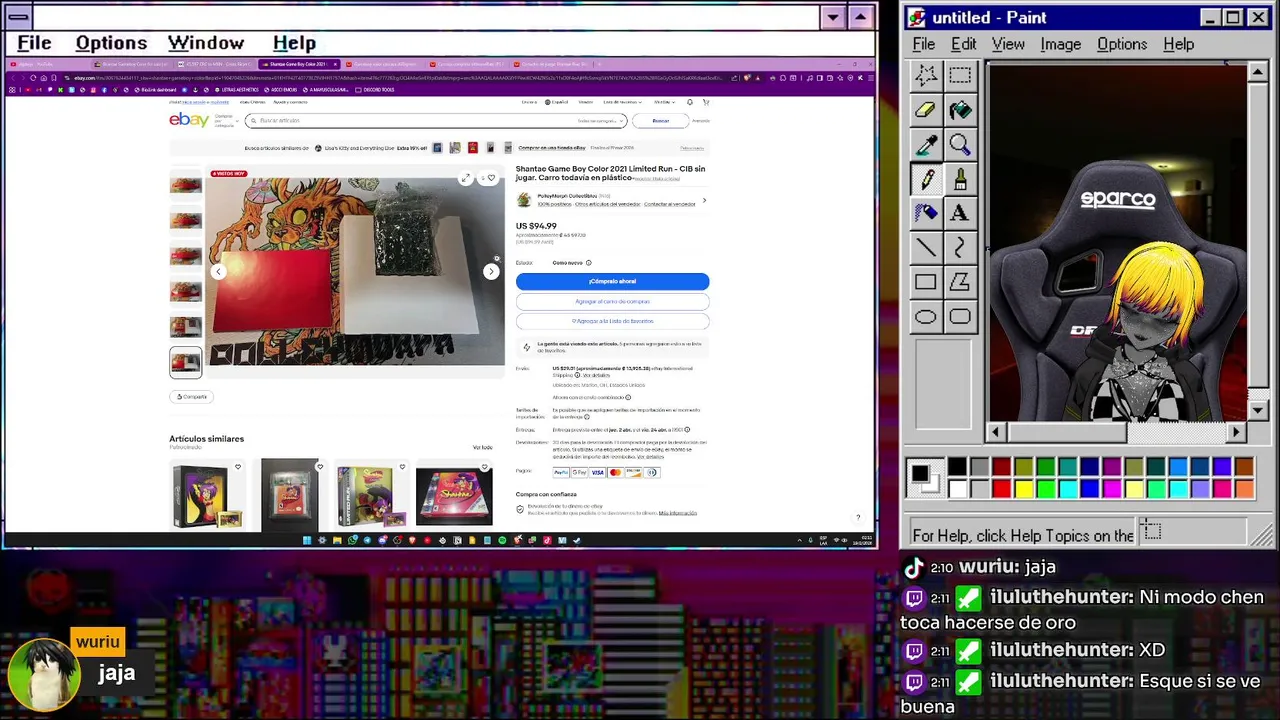Select the Pencil tool in Paint
This screenshot has width=1280, height=720.
926,179
